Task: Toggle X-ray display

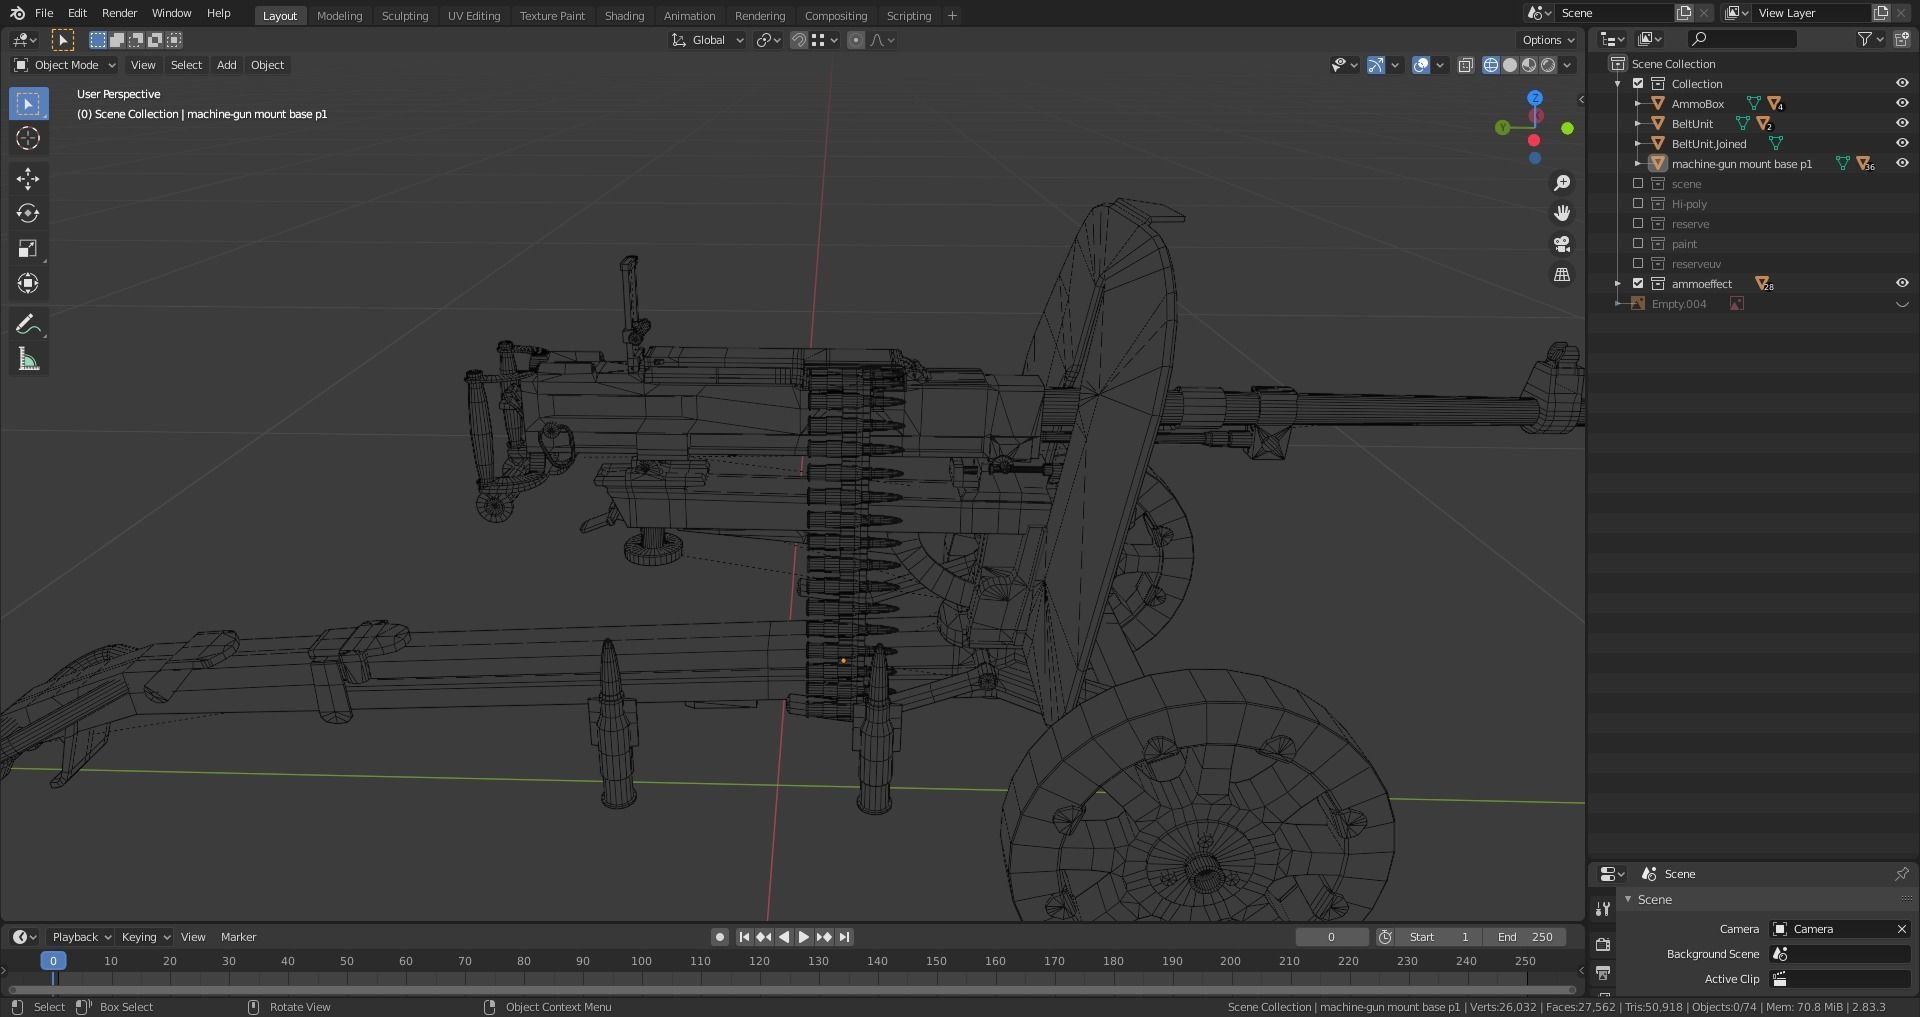Action: click(1466, 65)
